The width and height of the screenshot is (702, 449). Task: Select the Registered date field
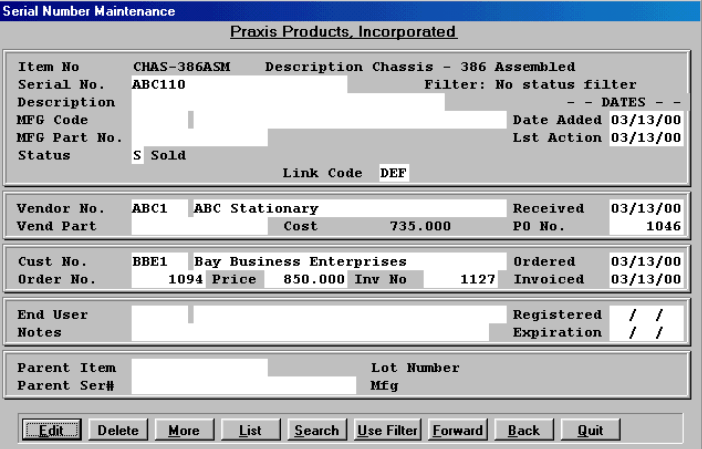point(647,315)
